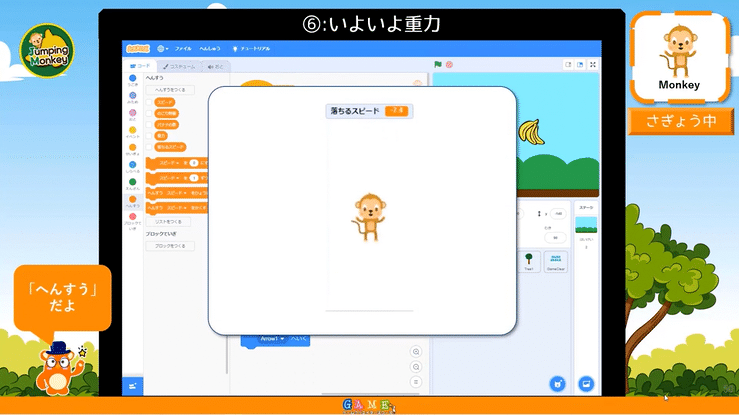Click the red stop sign icon

[x=449, y=65]
